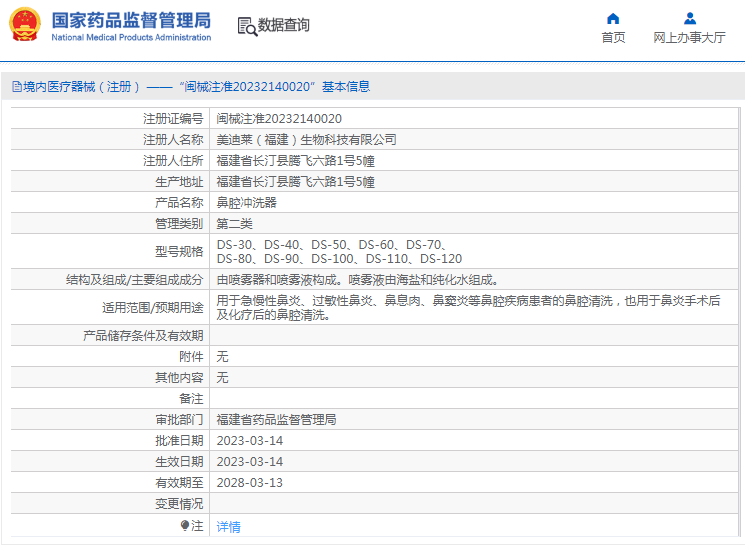Click the national emblem logo

click(25, 25)
